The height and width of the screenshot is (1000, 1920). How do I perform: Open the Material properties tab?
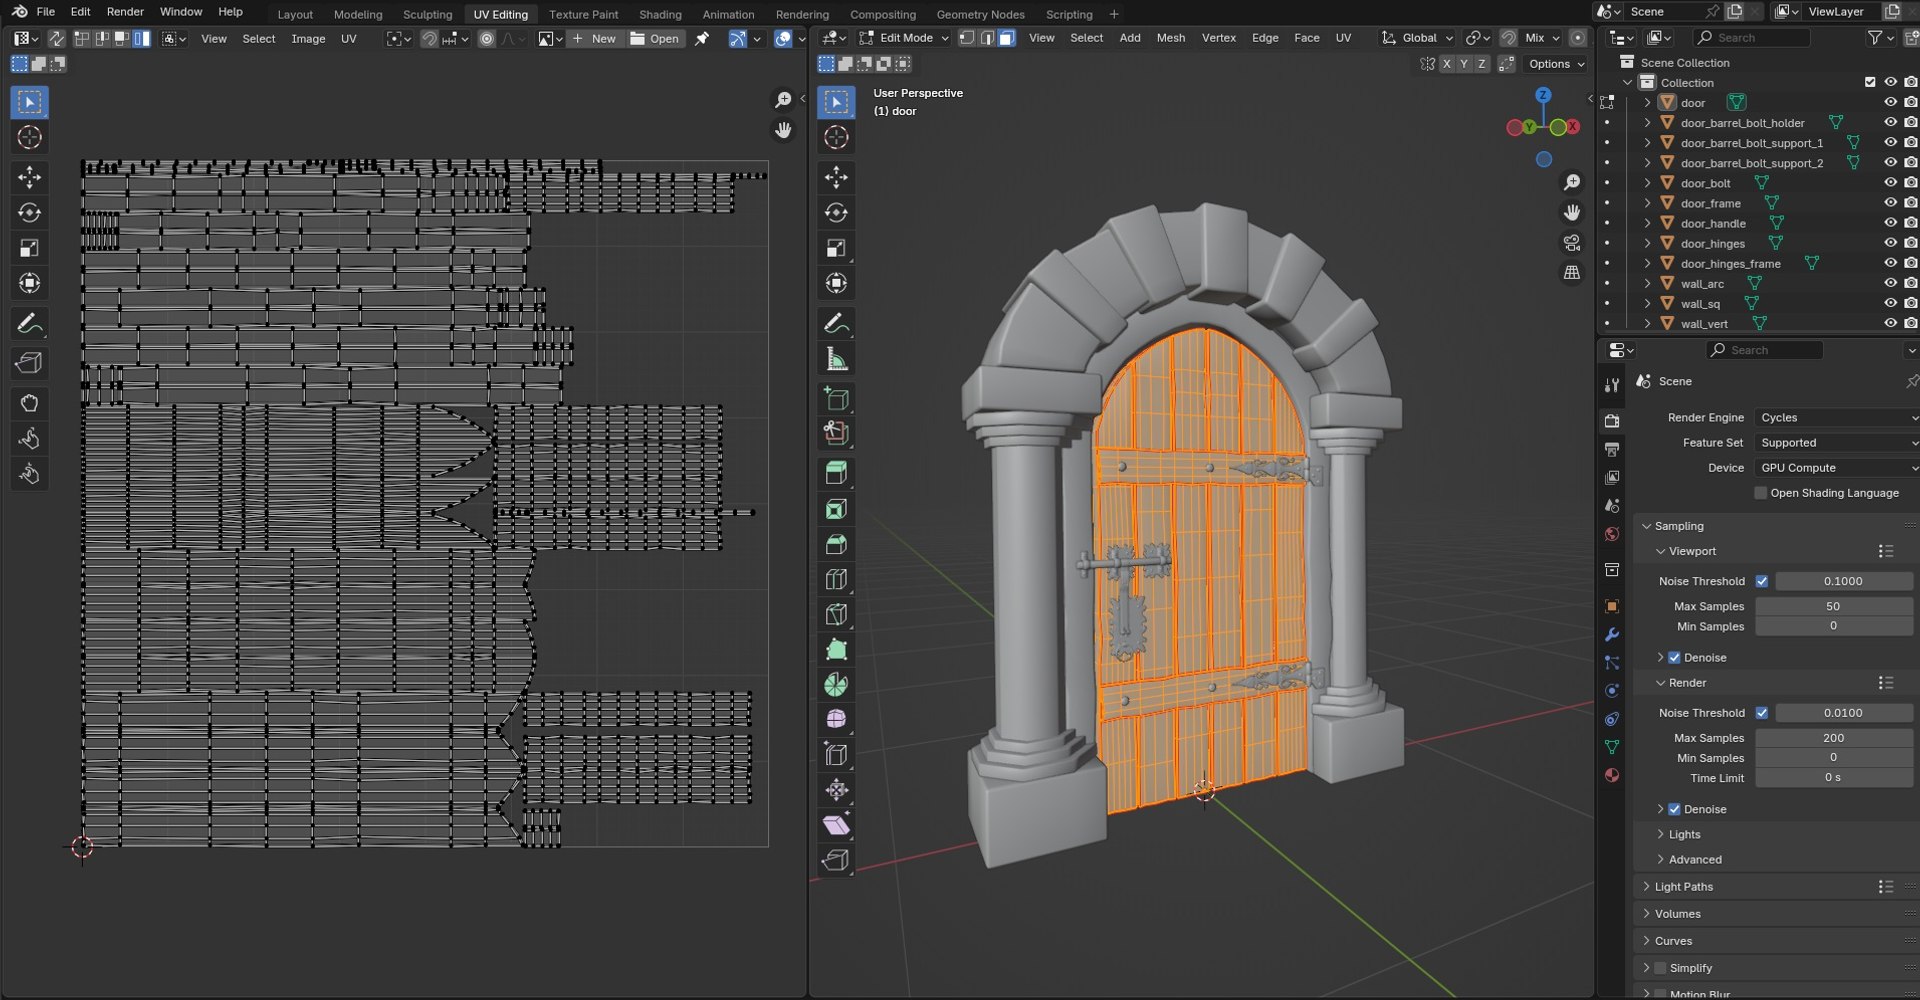(1612, 775)
